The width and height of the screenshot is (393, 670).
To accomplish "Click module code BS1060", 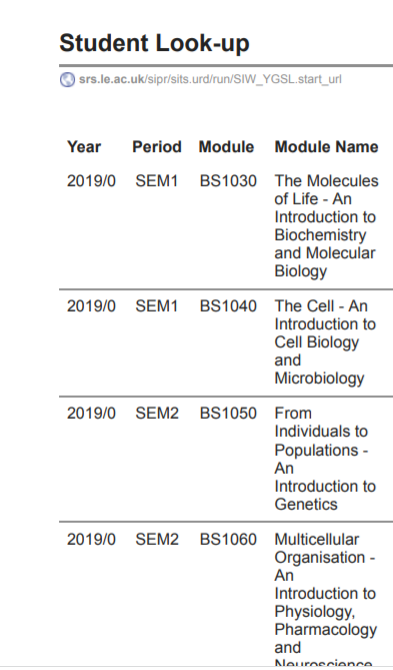I will point(228,539).
